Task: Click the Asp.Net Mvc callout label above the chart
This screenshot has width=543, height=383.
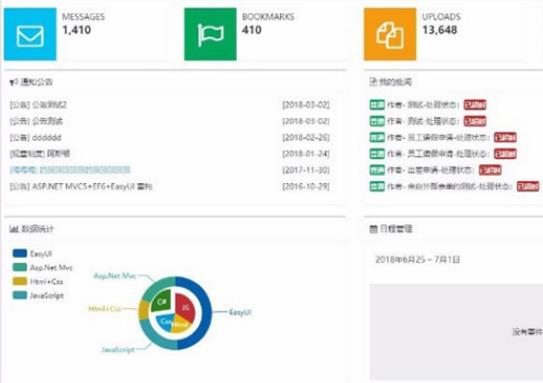Action: coord(115,276)
